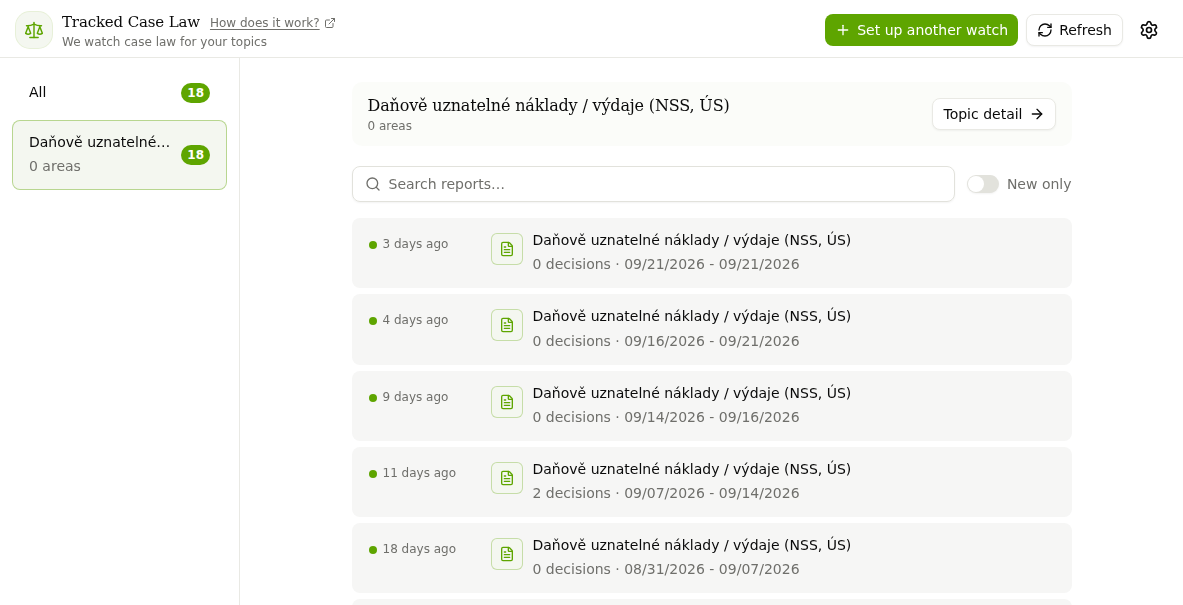Click the Tracked Case Law title

[x=131, y=22]
